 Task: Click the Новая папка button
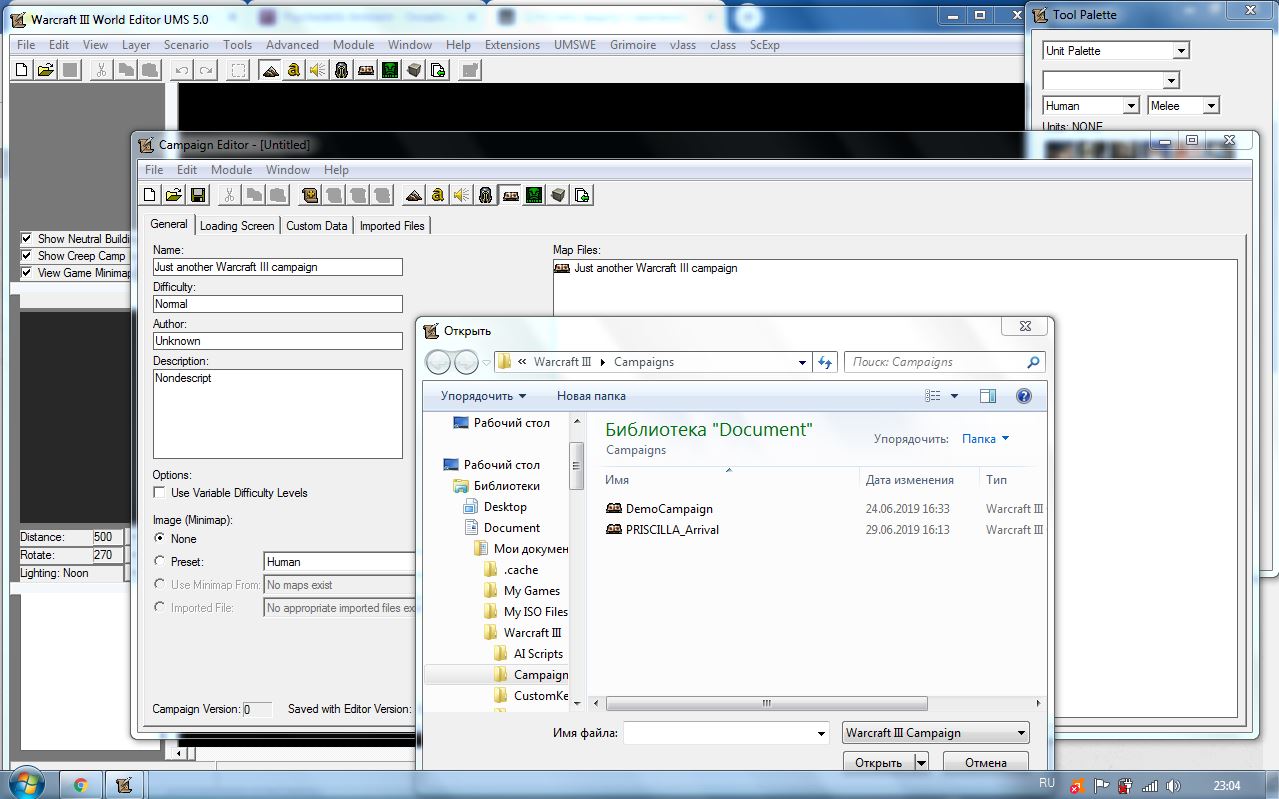coord(591,396)
